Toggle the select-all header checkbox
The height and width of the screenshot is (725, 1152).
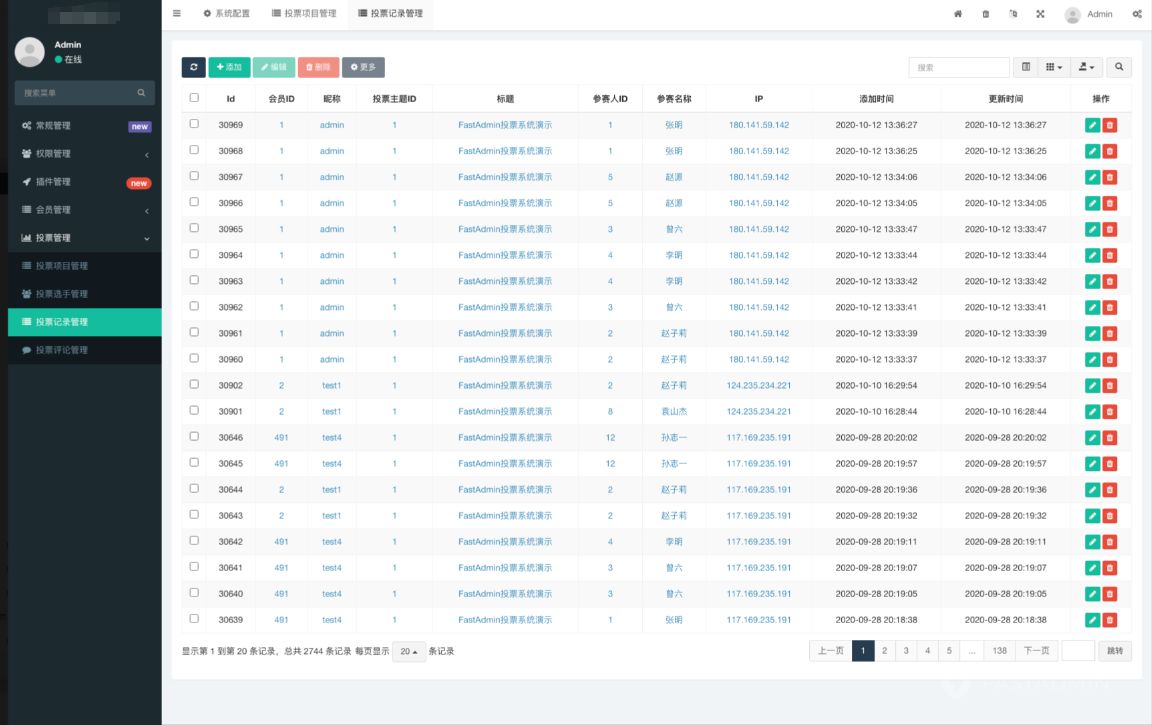point(194,97)
